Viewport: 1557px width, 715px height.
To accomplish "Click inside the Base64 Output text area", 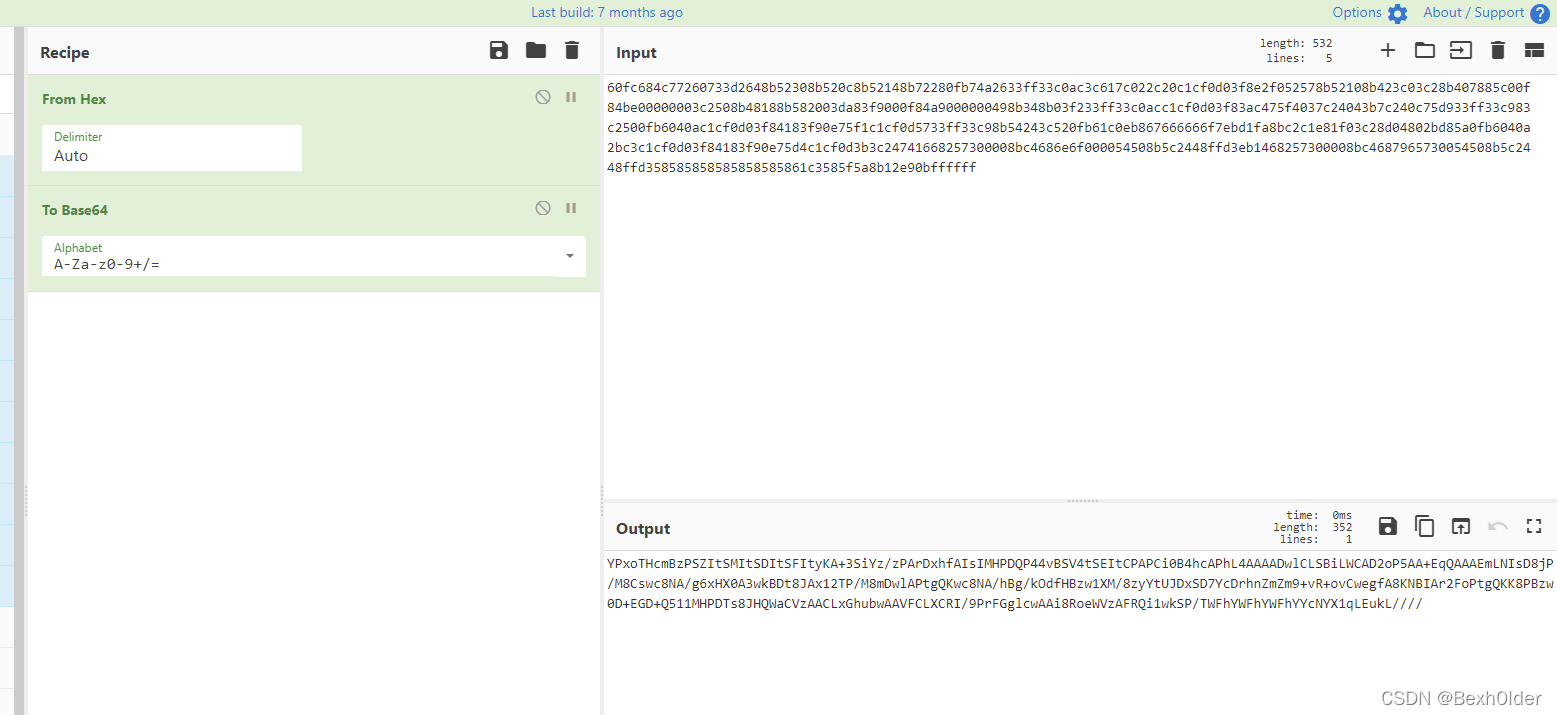I will 1078,633.
